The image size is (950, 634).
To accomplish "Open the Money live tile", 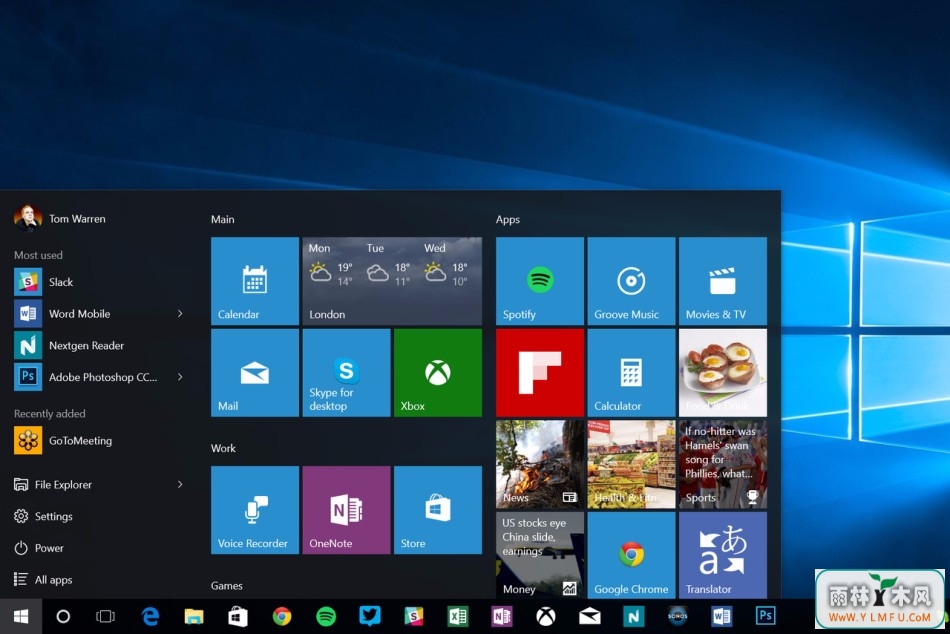I will pyautogui.click(x=540, y=555).
